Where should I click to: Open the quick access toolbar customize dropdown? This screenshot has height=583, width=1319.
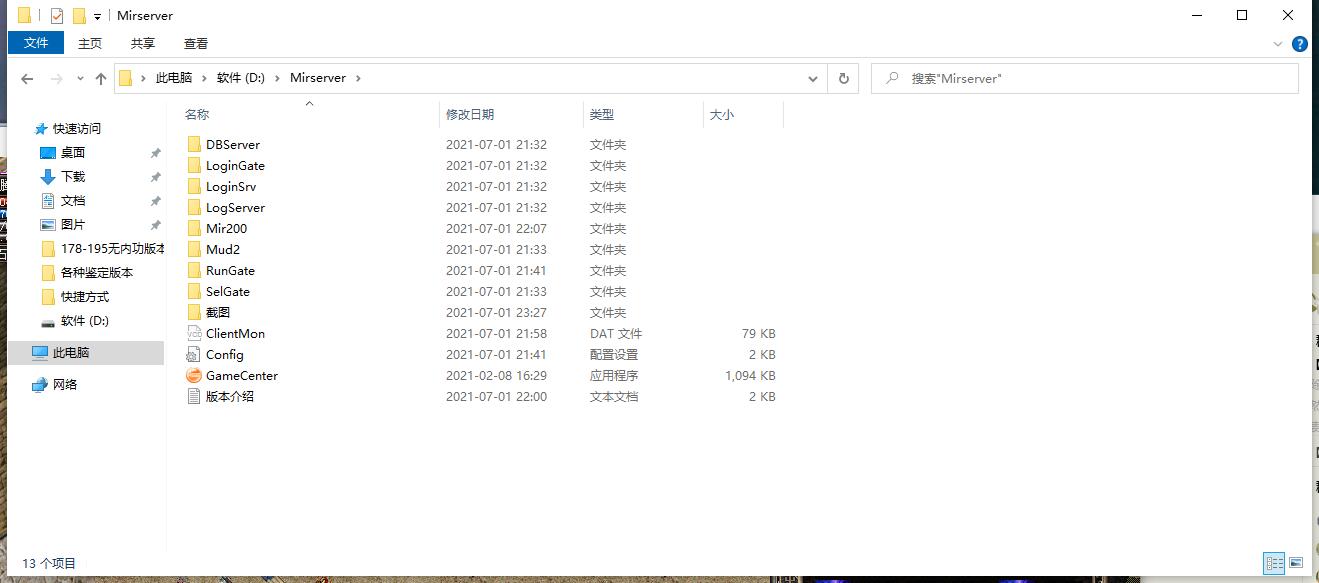tap(97, 16)
